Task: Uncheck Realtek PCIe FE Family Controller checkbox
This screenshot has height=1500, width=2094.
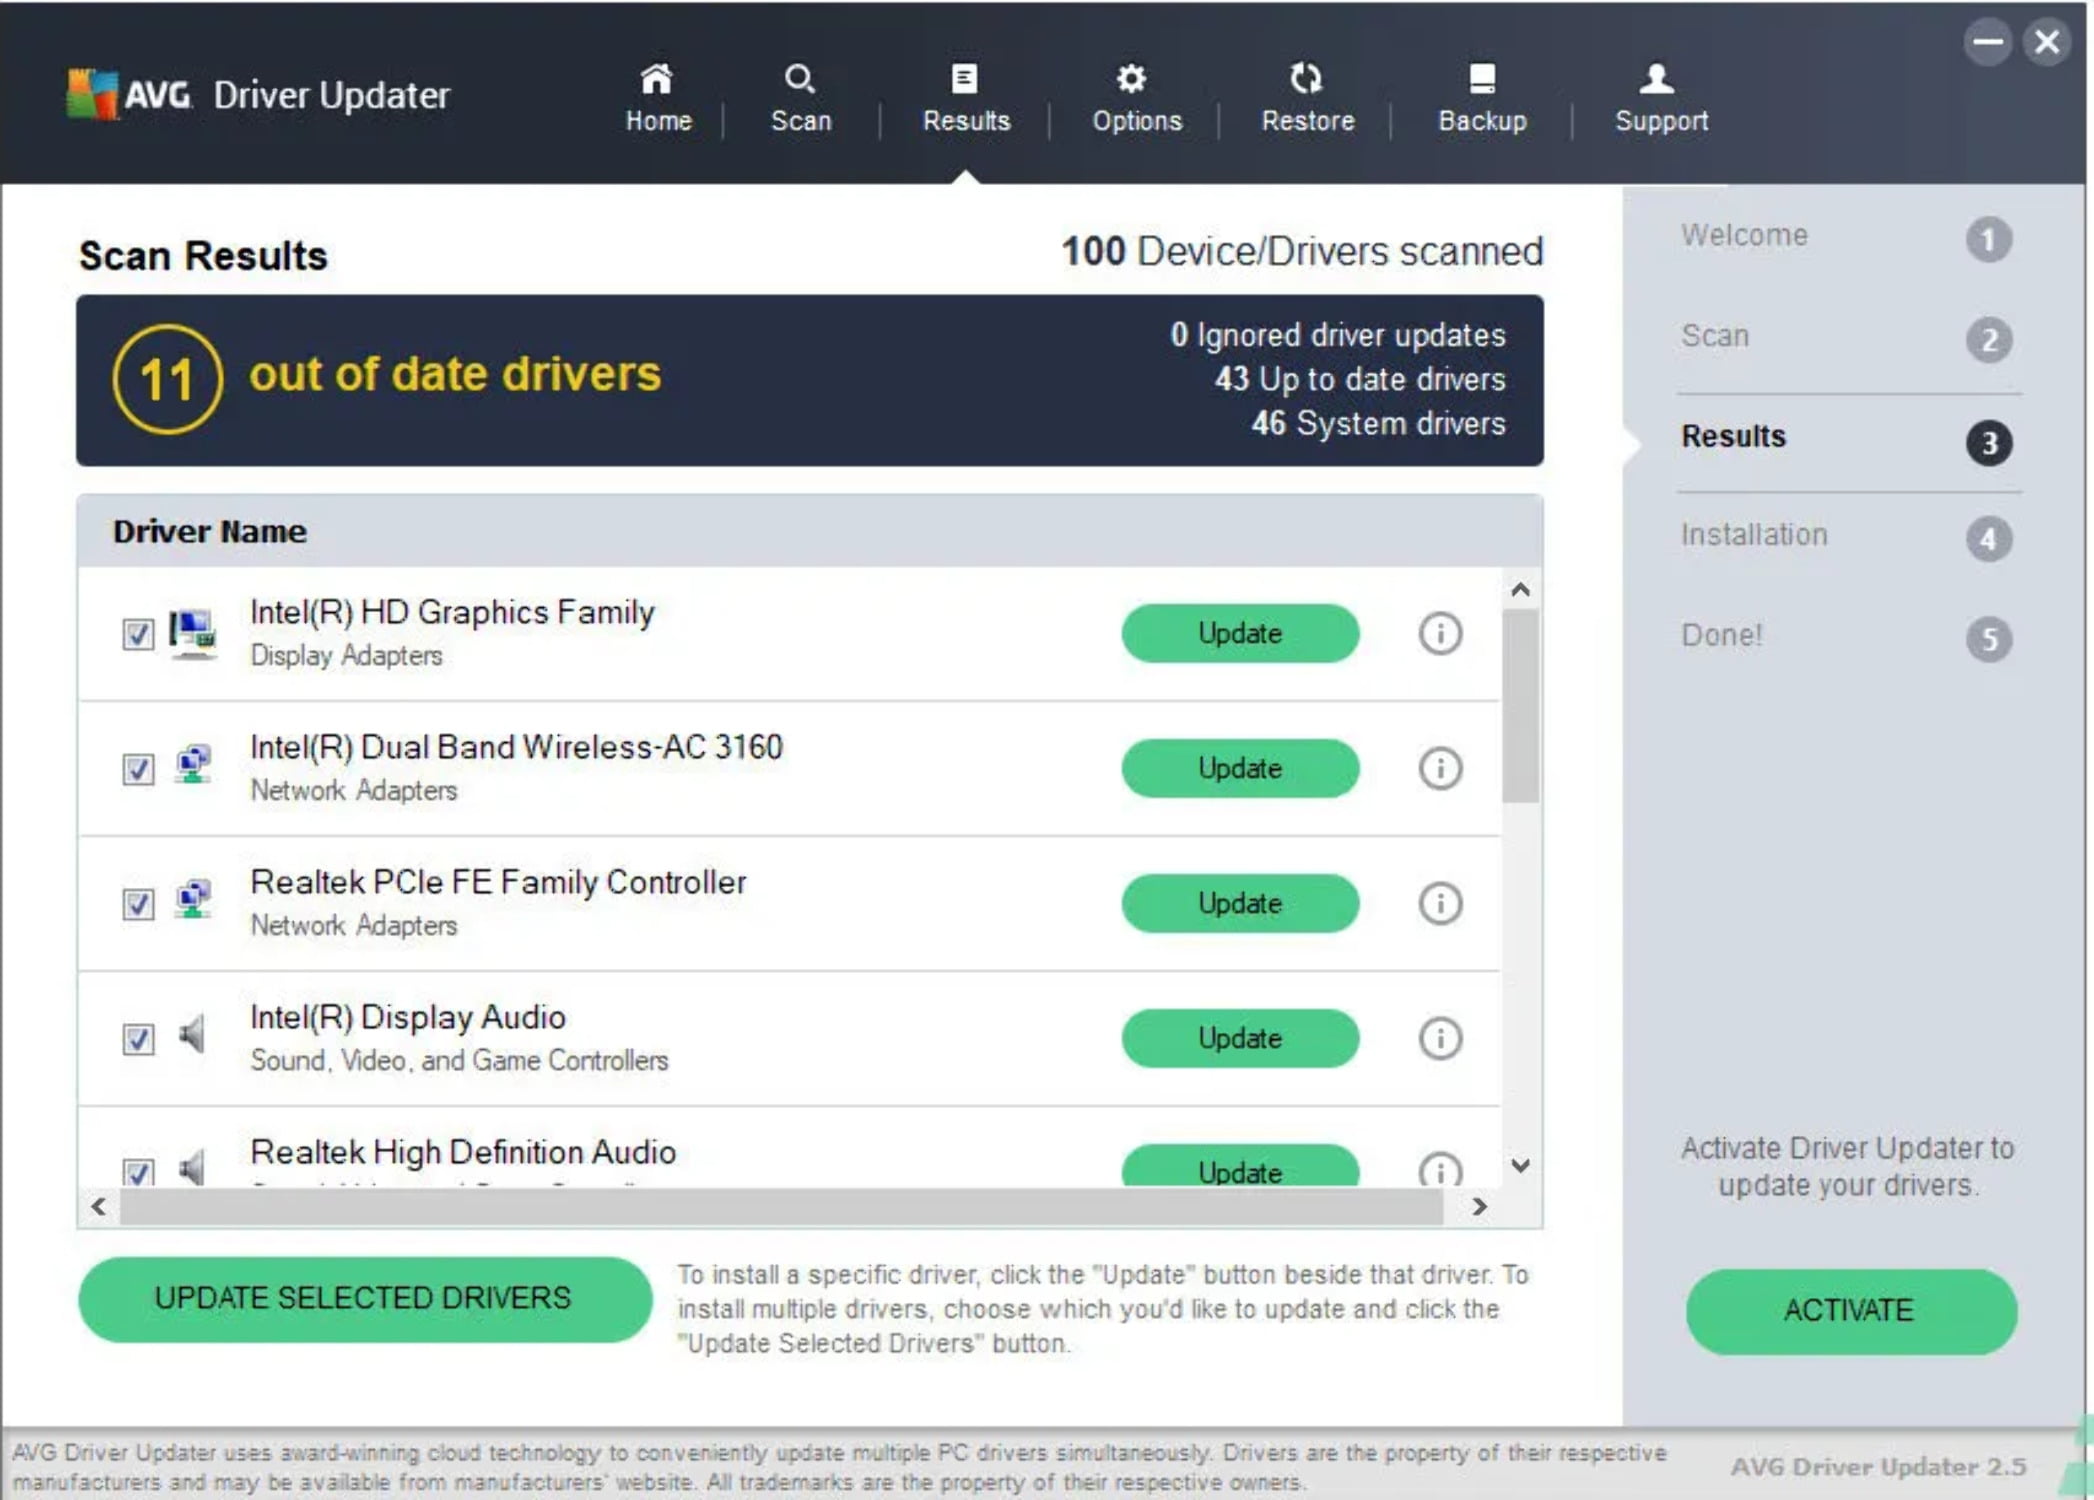Action: pyautogui.click(x=138, y=904)
